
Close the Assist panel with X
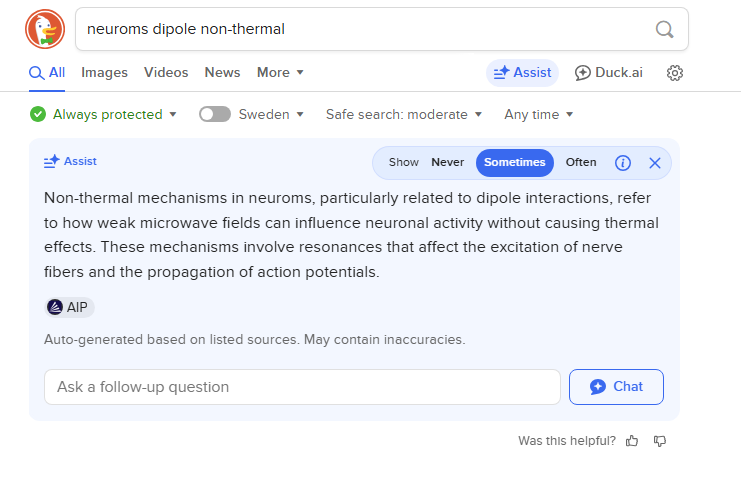[x=655, y=163]
